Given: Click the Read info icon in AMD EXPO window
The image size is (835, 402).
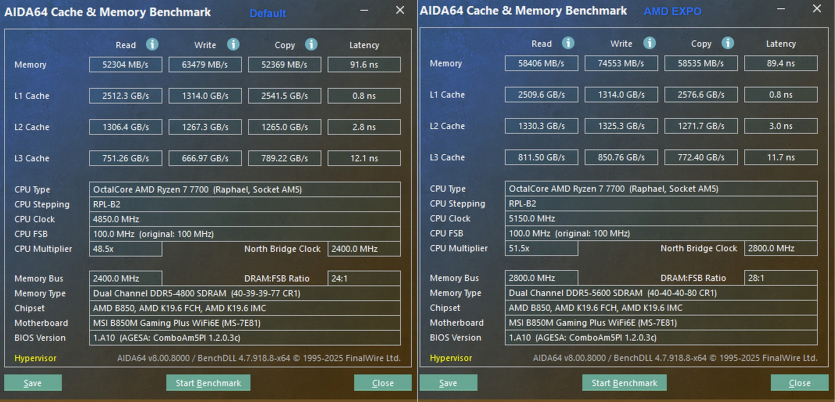Looking at the screenshot, I should (x=568, y=44).
